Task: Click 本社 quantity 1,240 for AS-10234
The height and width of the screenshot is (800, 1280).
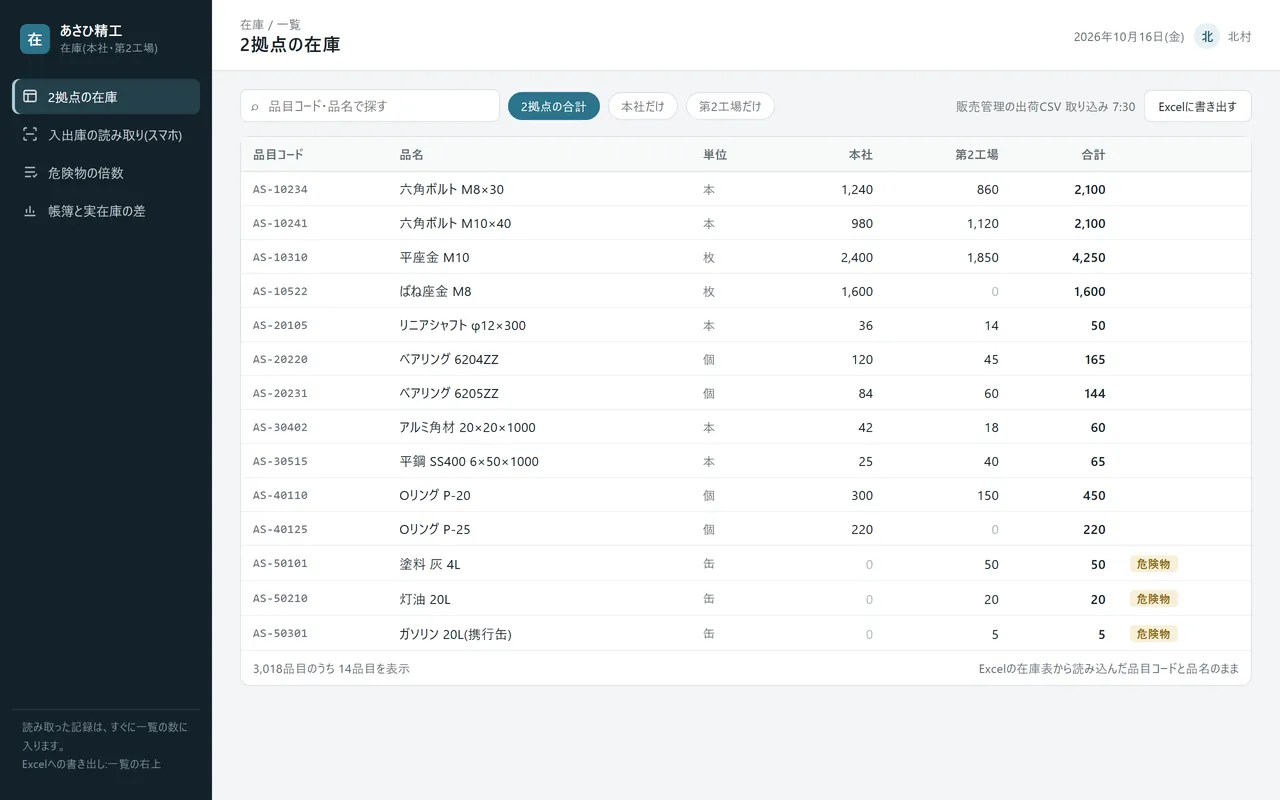Action: 857,189
